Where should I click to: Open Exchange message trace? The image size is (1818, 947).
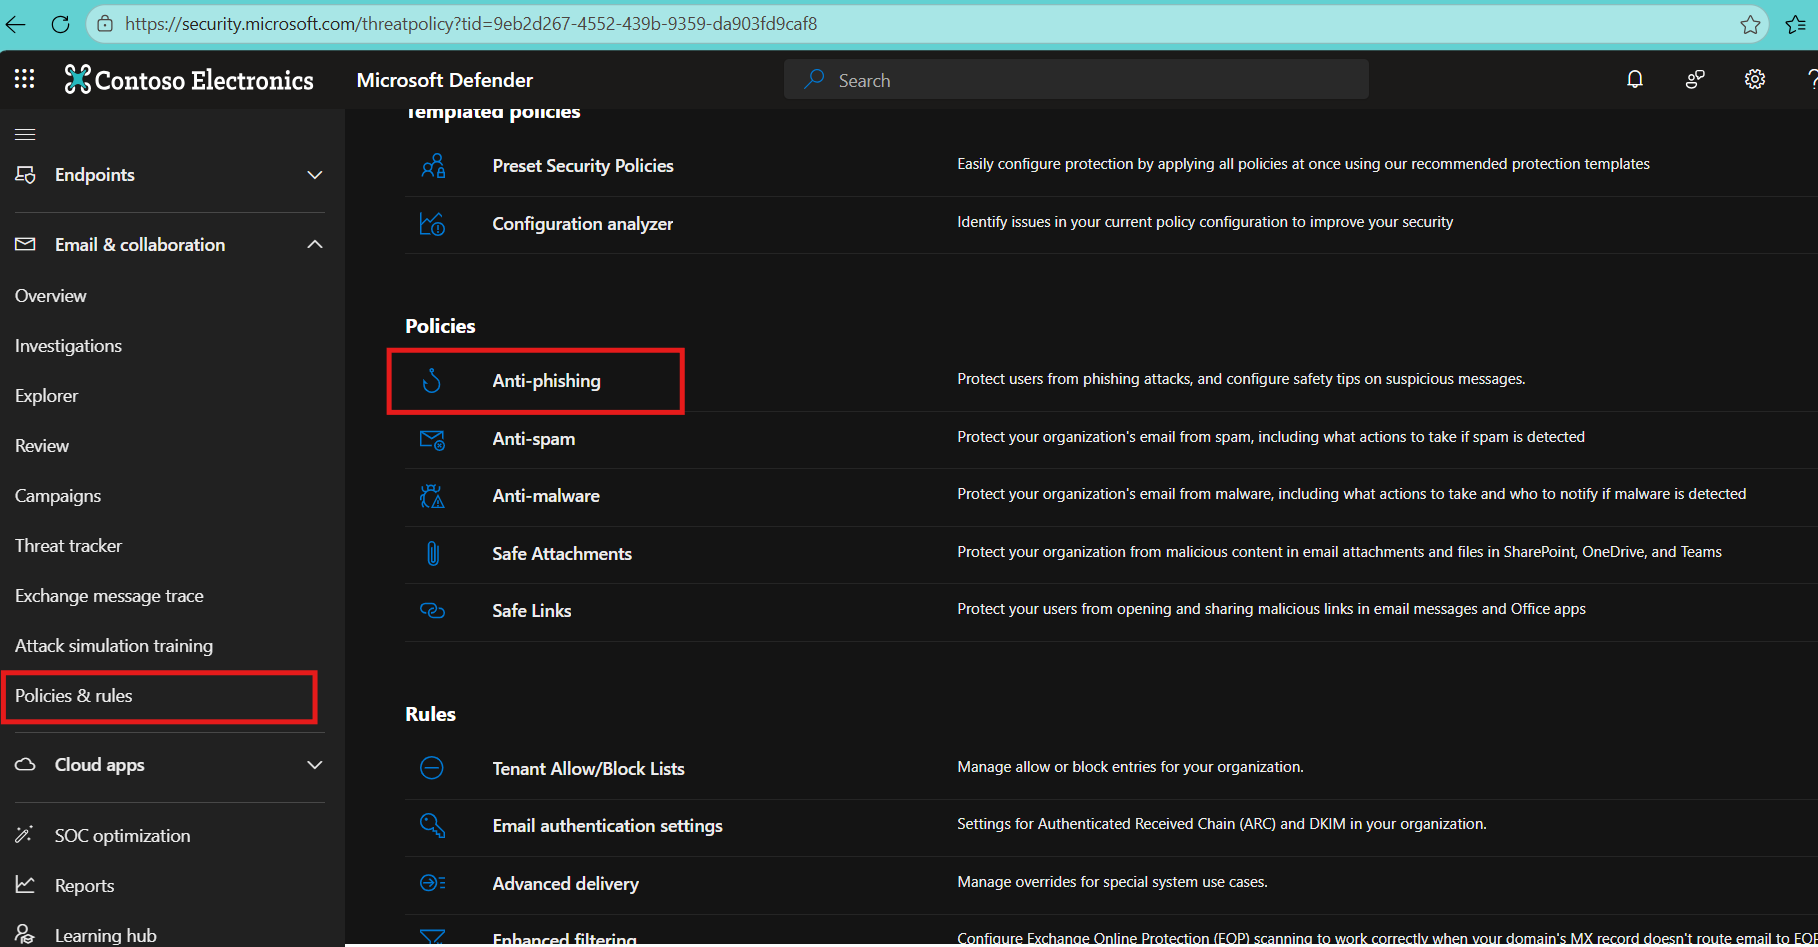tap(109, 596)
